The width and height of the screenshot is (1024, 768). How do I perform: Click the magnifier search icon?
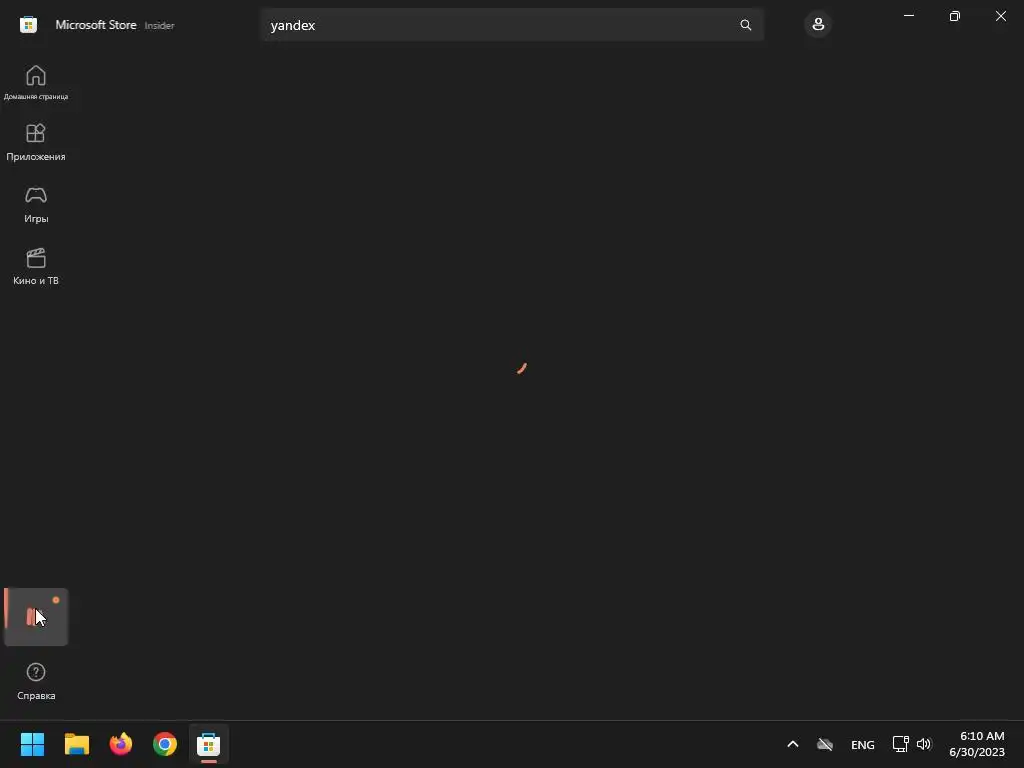[746, 25]
